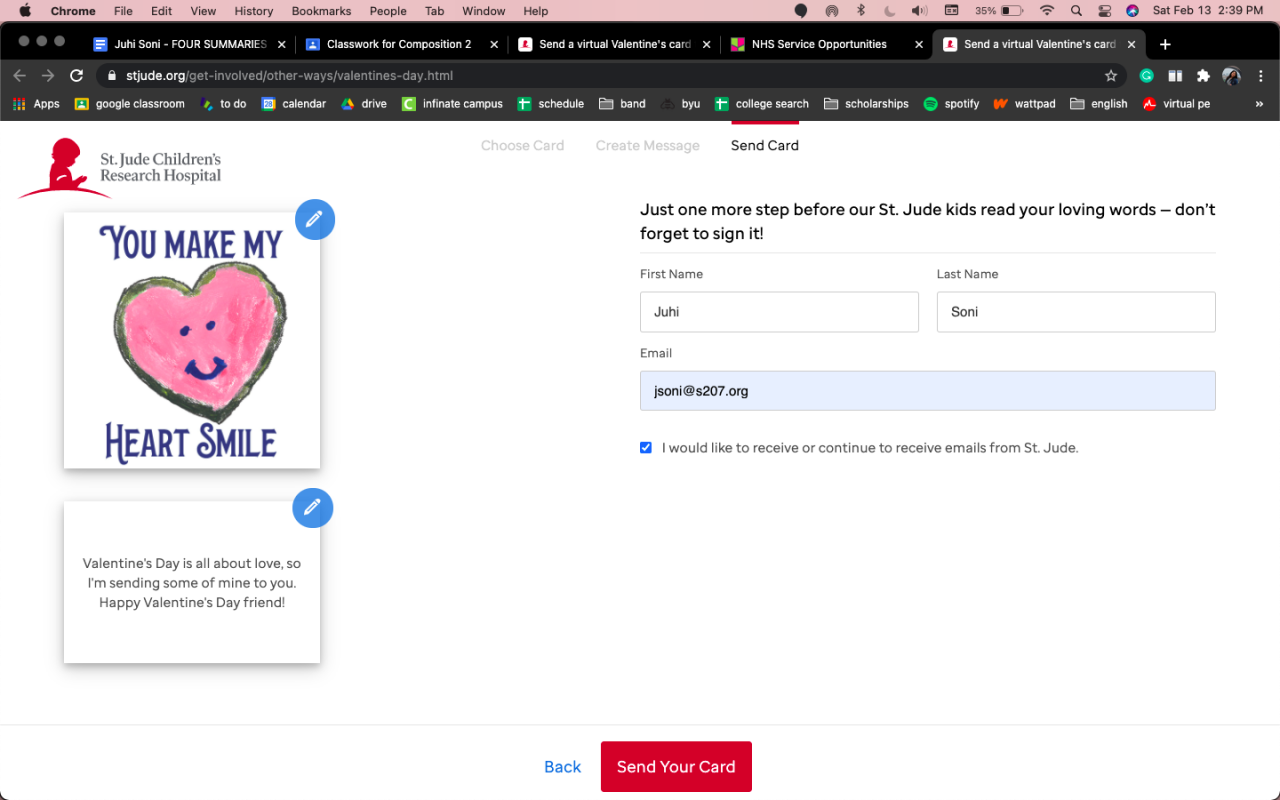Click the Last Name field containing Soni
Screen dimensions: 1280x800
coord(1076,312)
